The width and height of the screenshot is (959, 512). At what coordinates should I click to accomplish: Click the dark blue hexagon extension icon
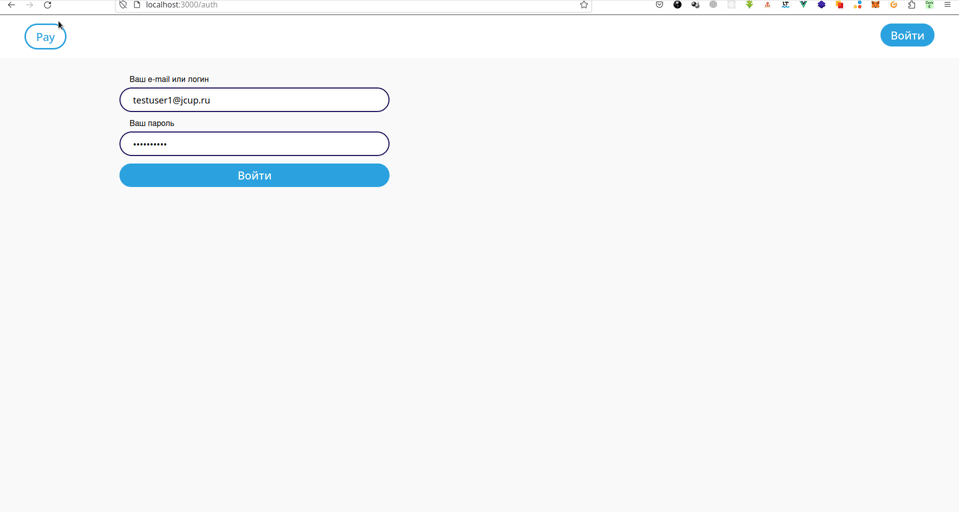click(821, 5)
